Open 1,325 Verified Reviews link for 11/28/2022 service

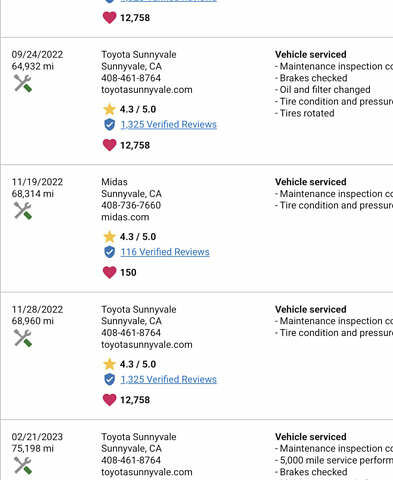pyautogui.click(x=168, y=379)
